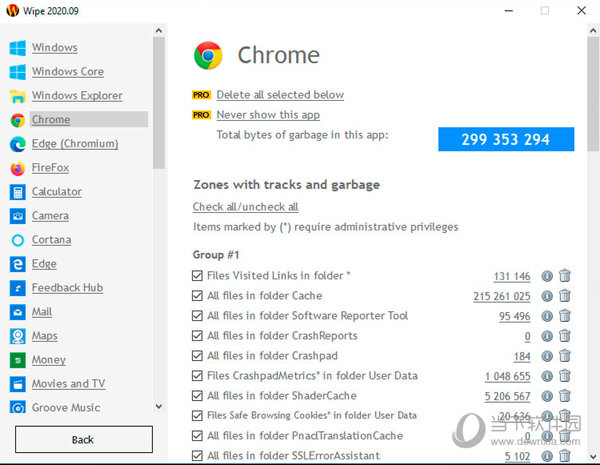600x465 pixels.
Task: Select Movies and TV in app list
Action: pyautogui.click(x=68, y=384)
